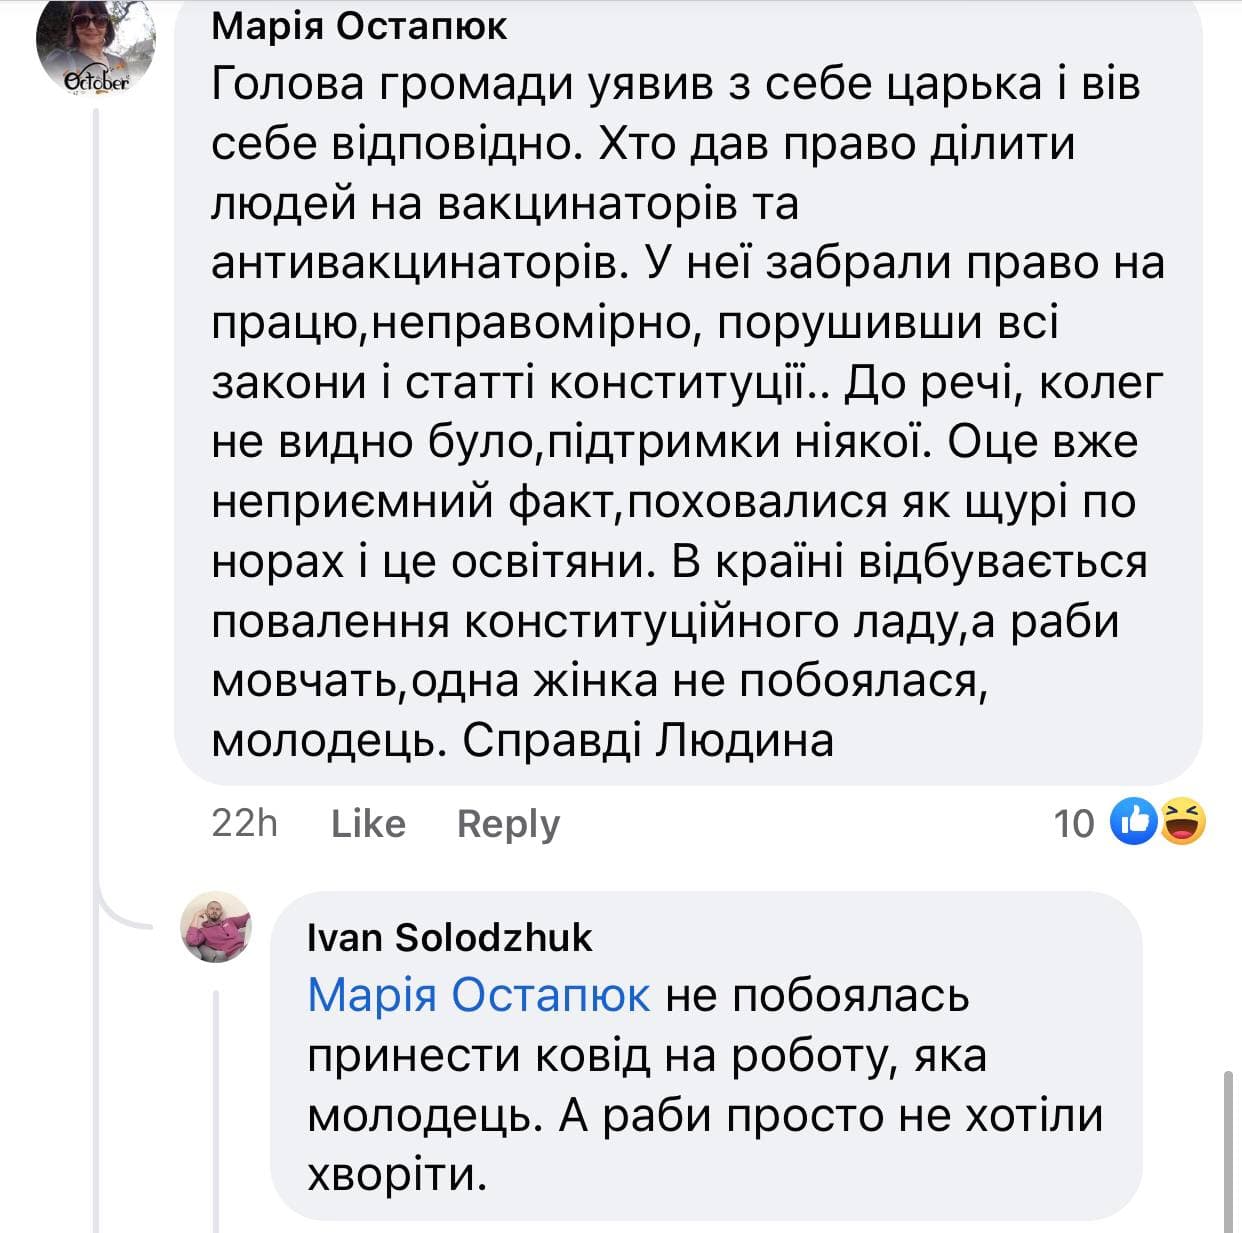Click the blue thumbs-up reaction icon

coord(1134,822)
